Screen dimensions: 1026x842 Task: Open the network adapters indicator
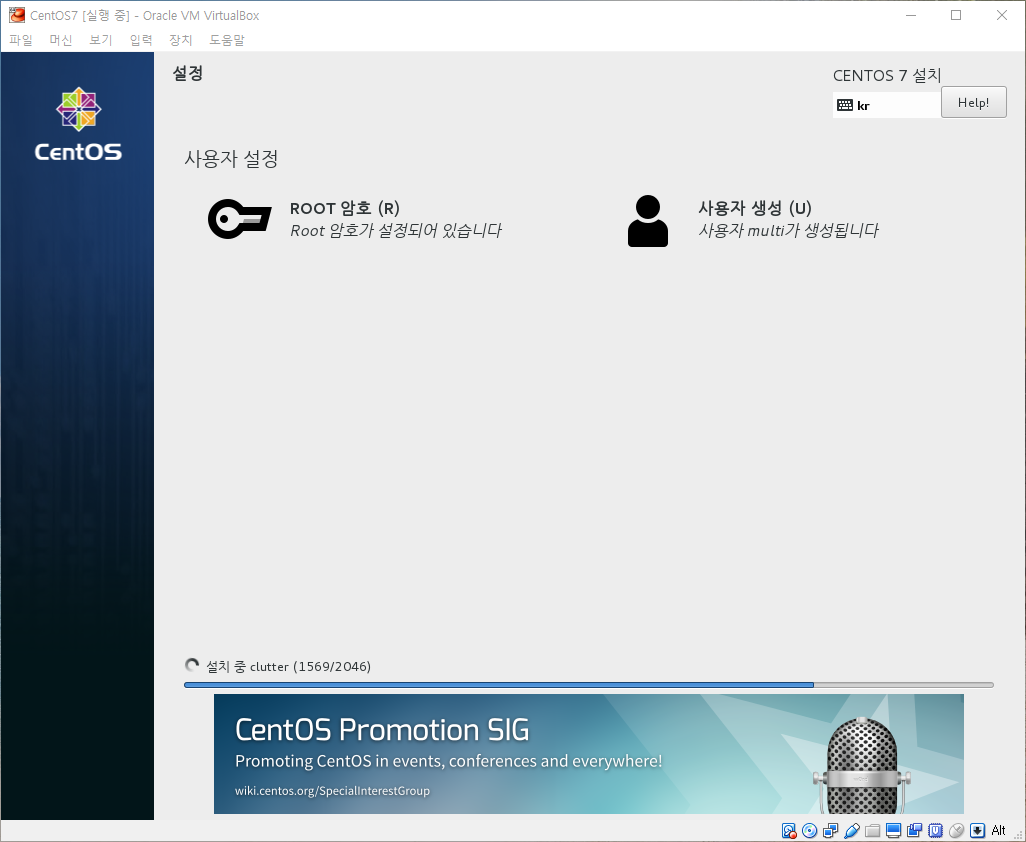click(830, 831)
